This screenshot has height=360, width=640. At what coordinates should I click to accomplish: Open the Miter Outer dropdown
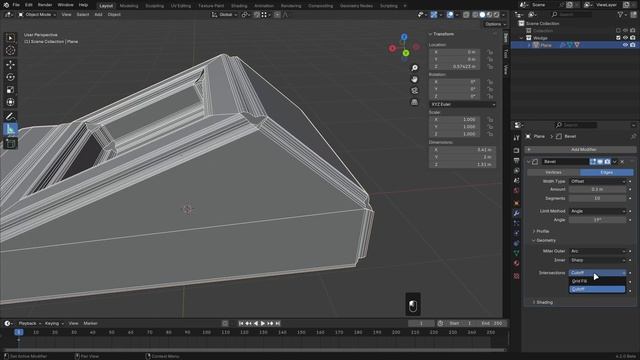[598, 251]
